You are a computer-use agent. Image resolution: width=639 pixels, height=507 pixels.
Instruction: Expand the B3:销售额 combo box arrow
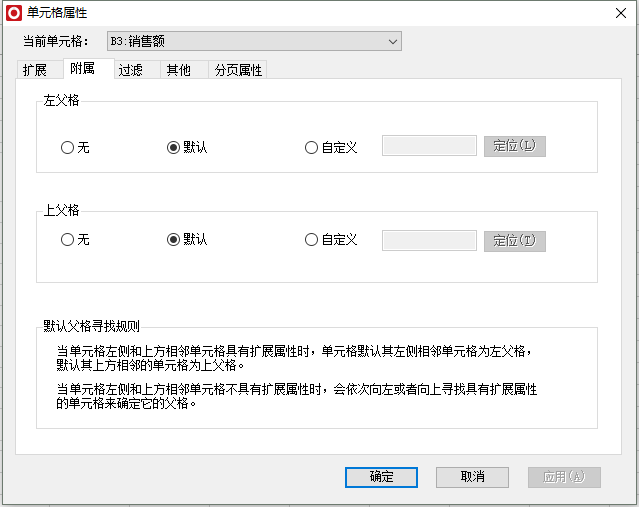point(393,41)
